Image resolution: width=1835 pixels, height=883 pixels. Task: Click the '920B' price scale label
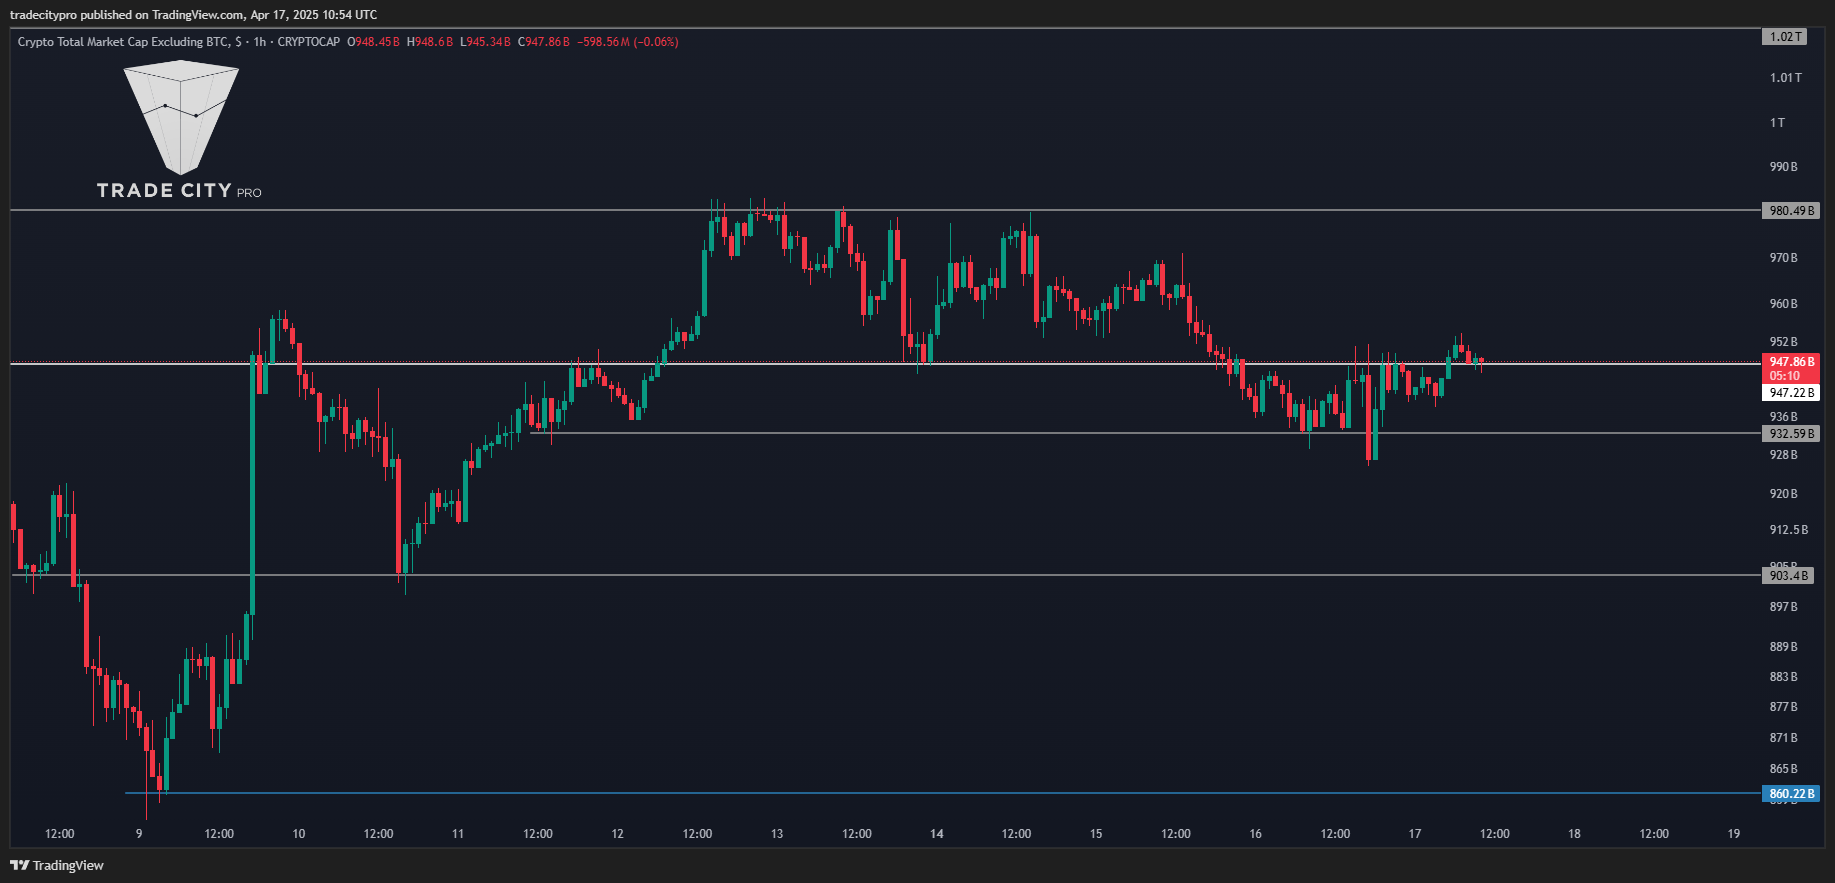tap(1783, 494)
